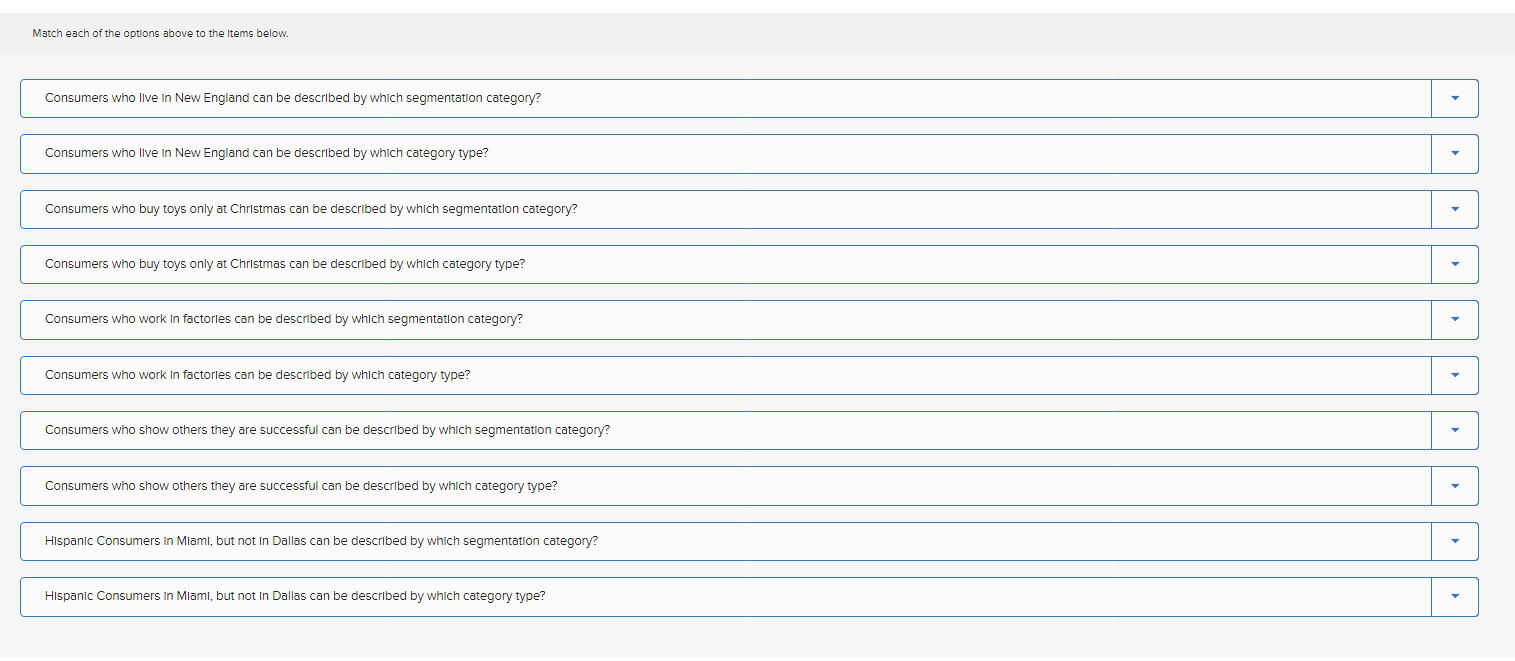Expand the New England category type dropdown

point(1454,153)
